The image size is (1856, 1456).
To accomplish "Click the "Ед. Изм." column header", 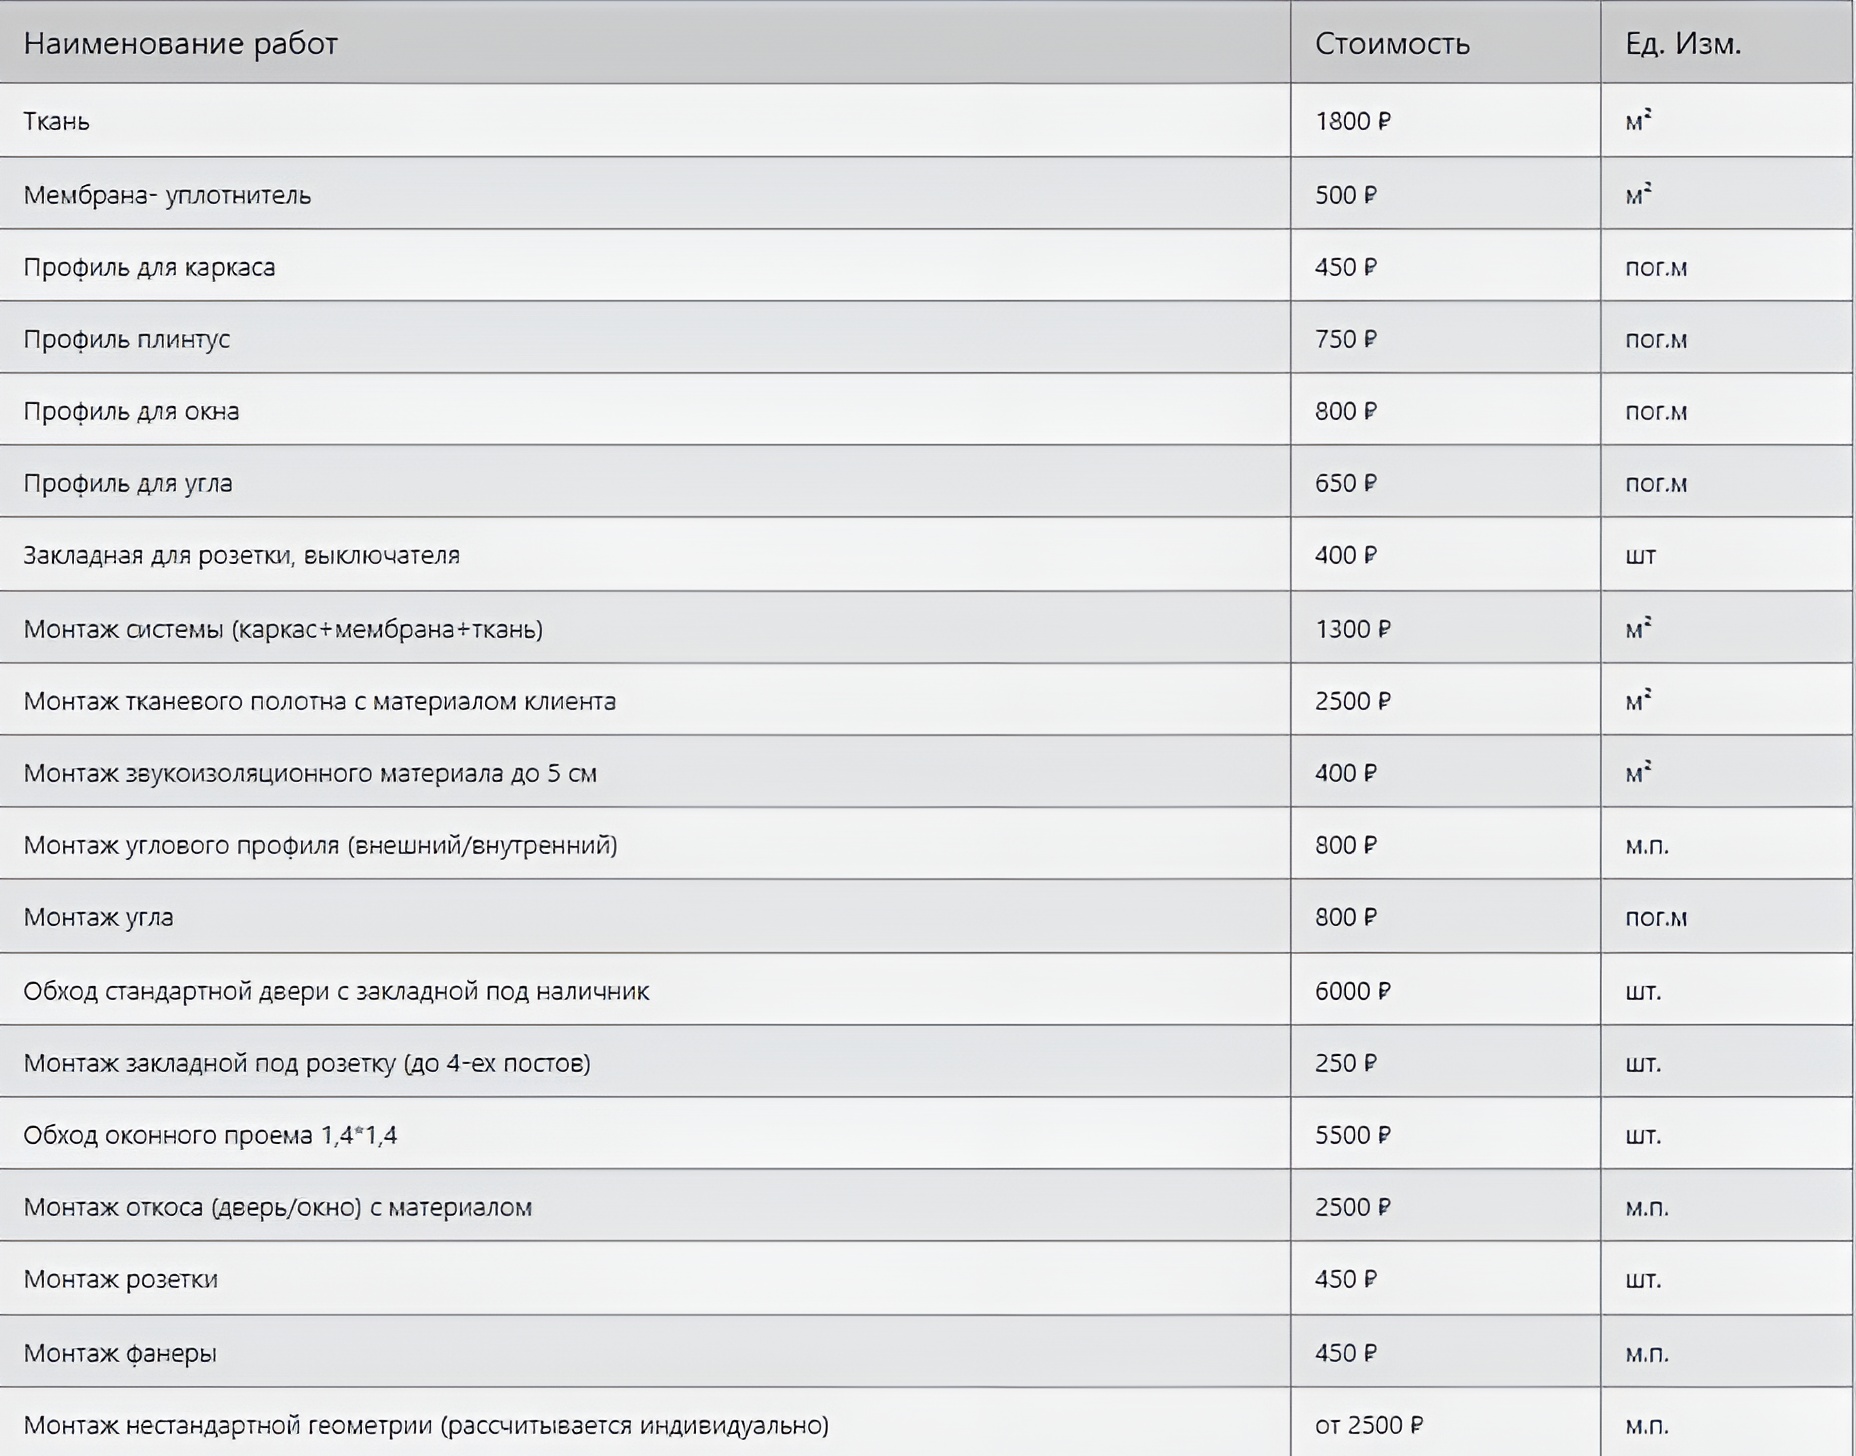I will click(x=1682, y=44).
